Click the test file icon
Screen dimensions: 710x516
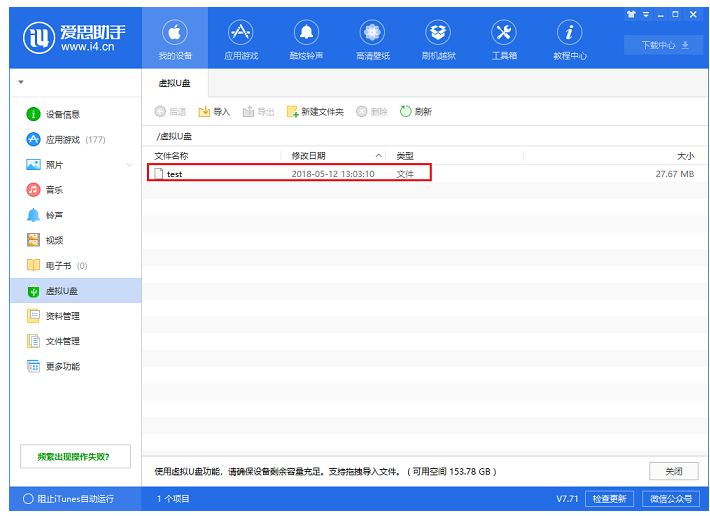coord(158,174)
